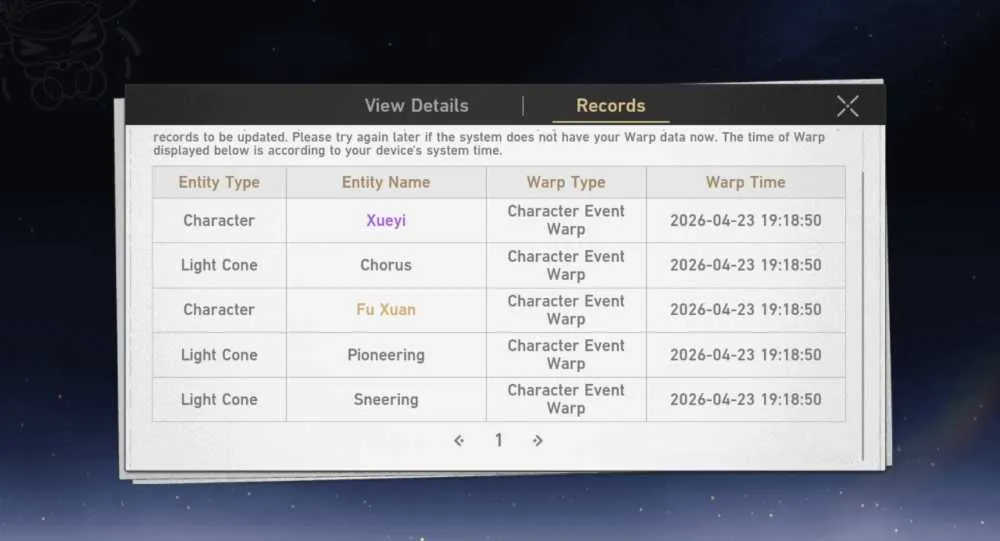Select the Sneering light cone entry

click(x=386, y=399)
